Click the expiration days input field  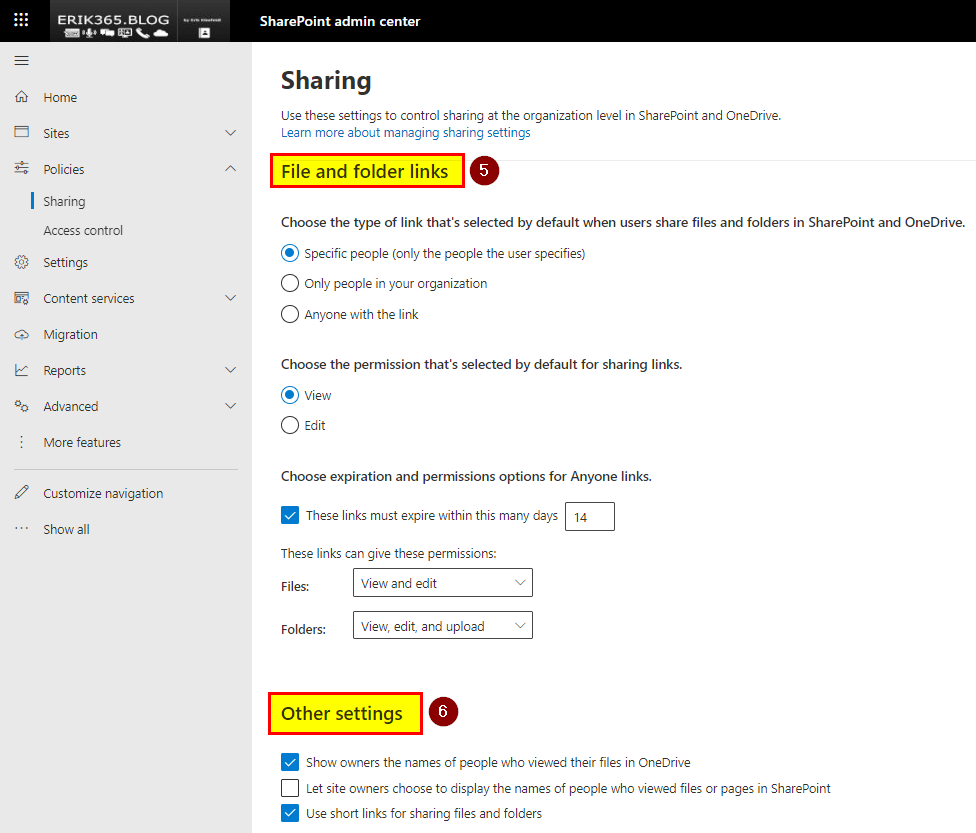(x=589, y=516)
